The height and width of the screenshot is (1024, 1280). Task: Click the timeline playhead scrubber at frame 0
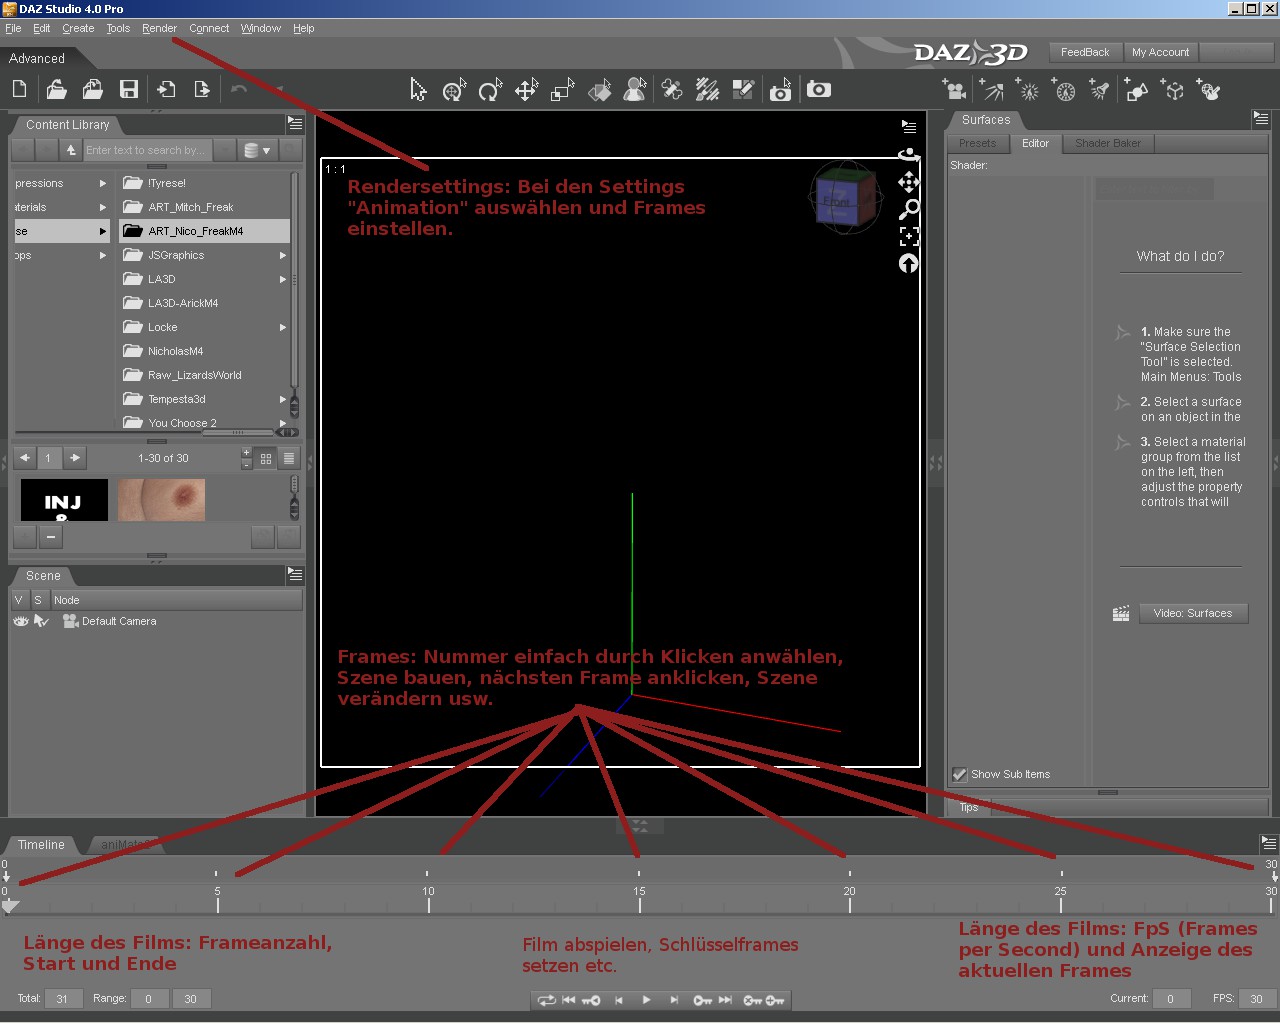(x=9, y=905)
